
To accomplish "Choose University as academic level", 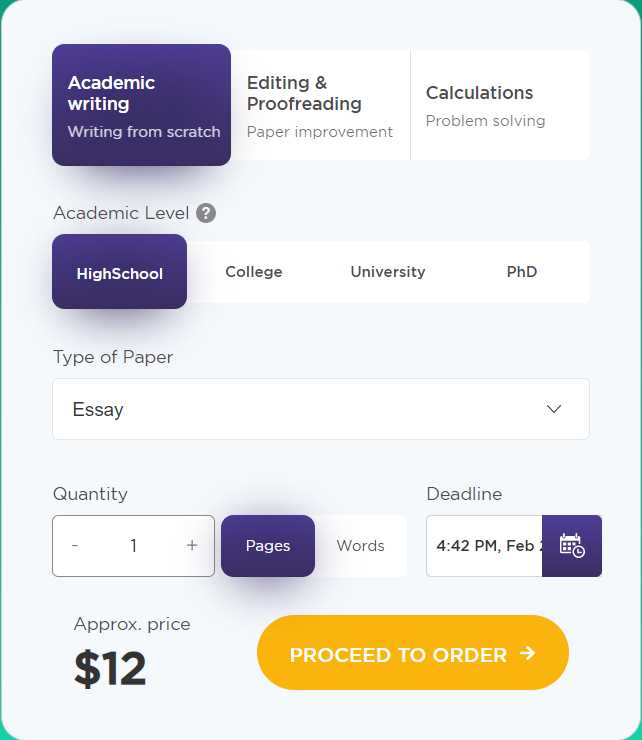I will coord(388,272).
